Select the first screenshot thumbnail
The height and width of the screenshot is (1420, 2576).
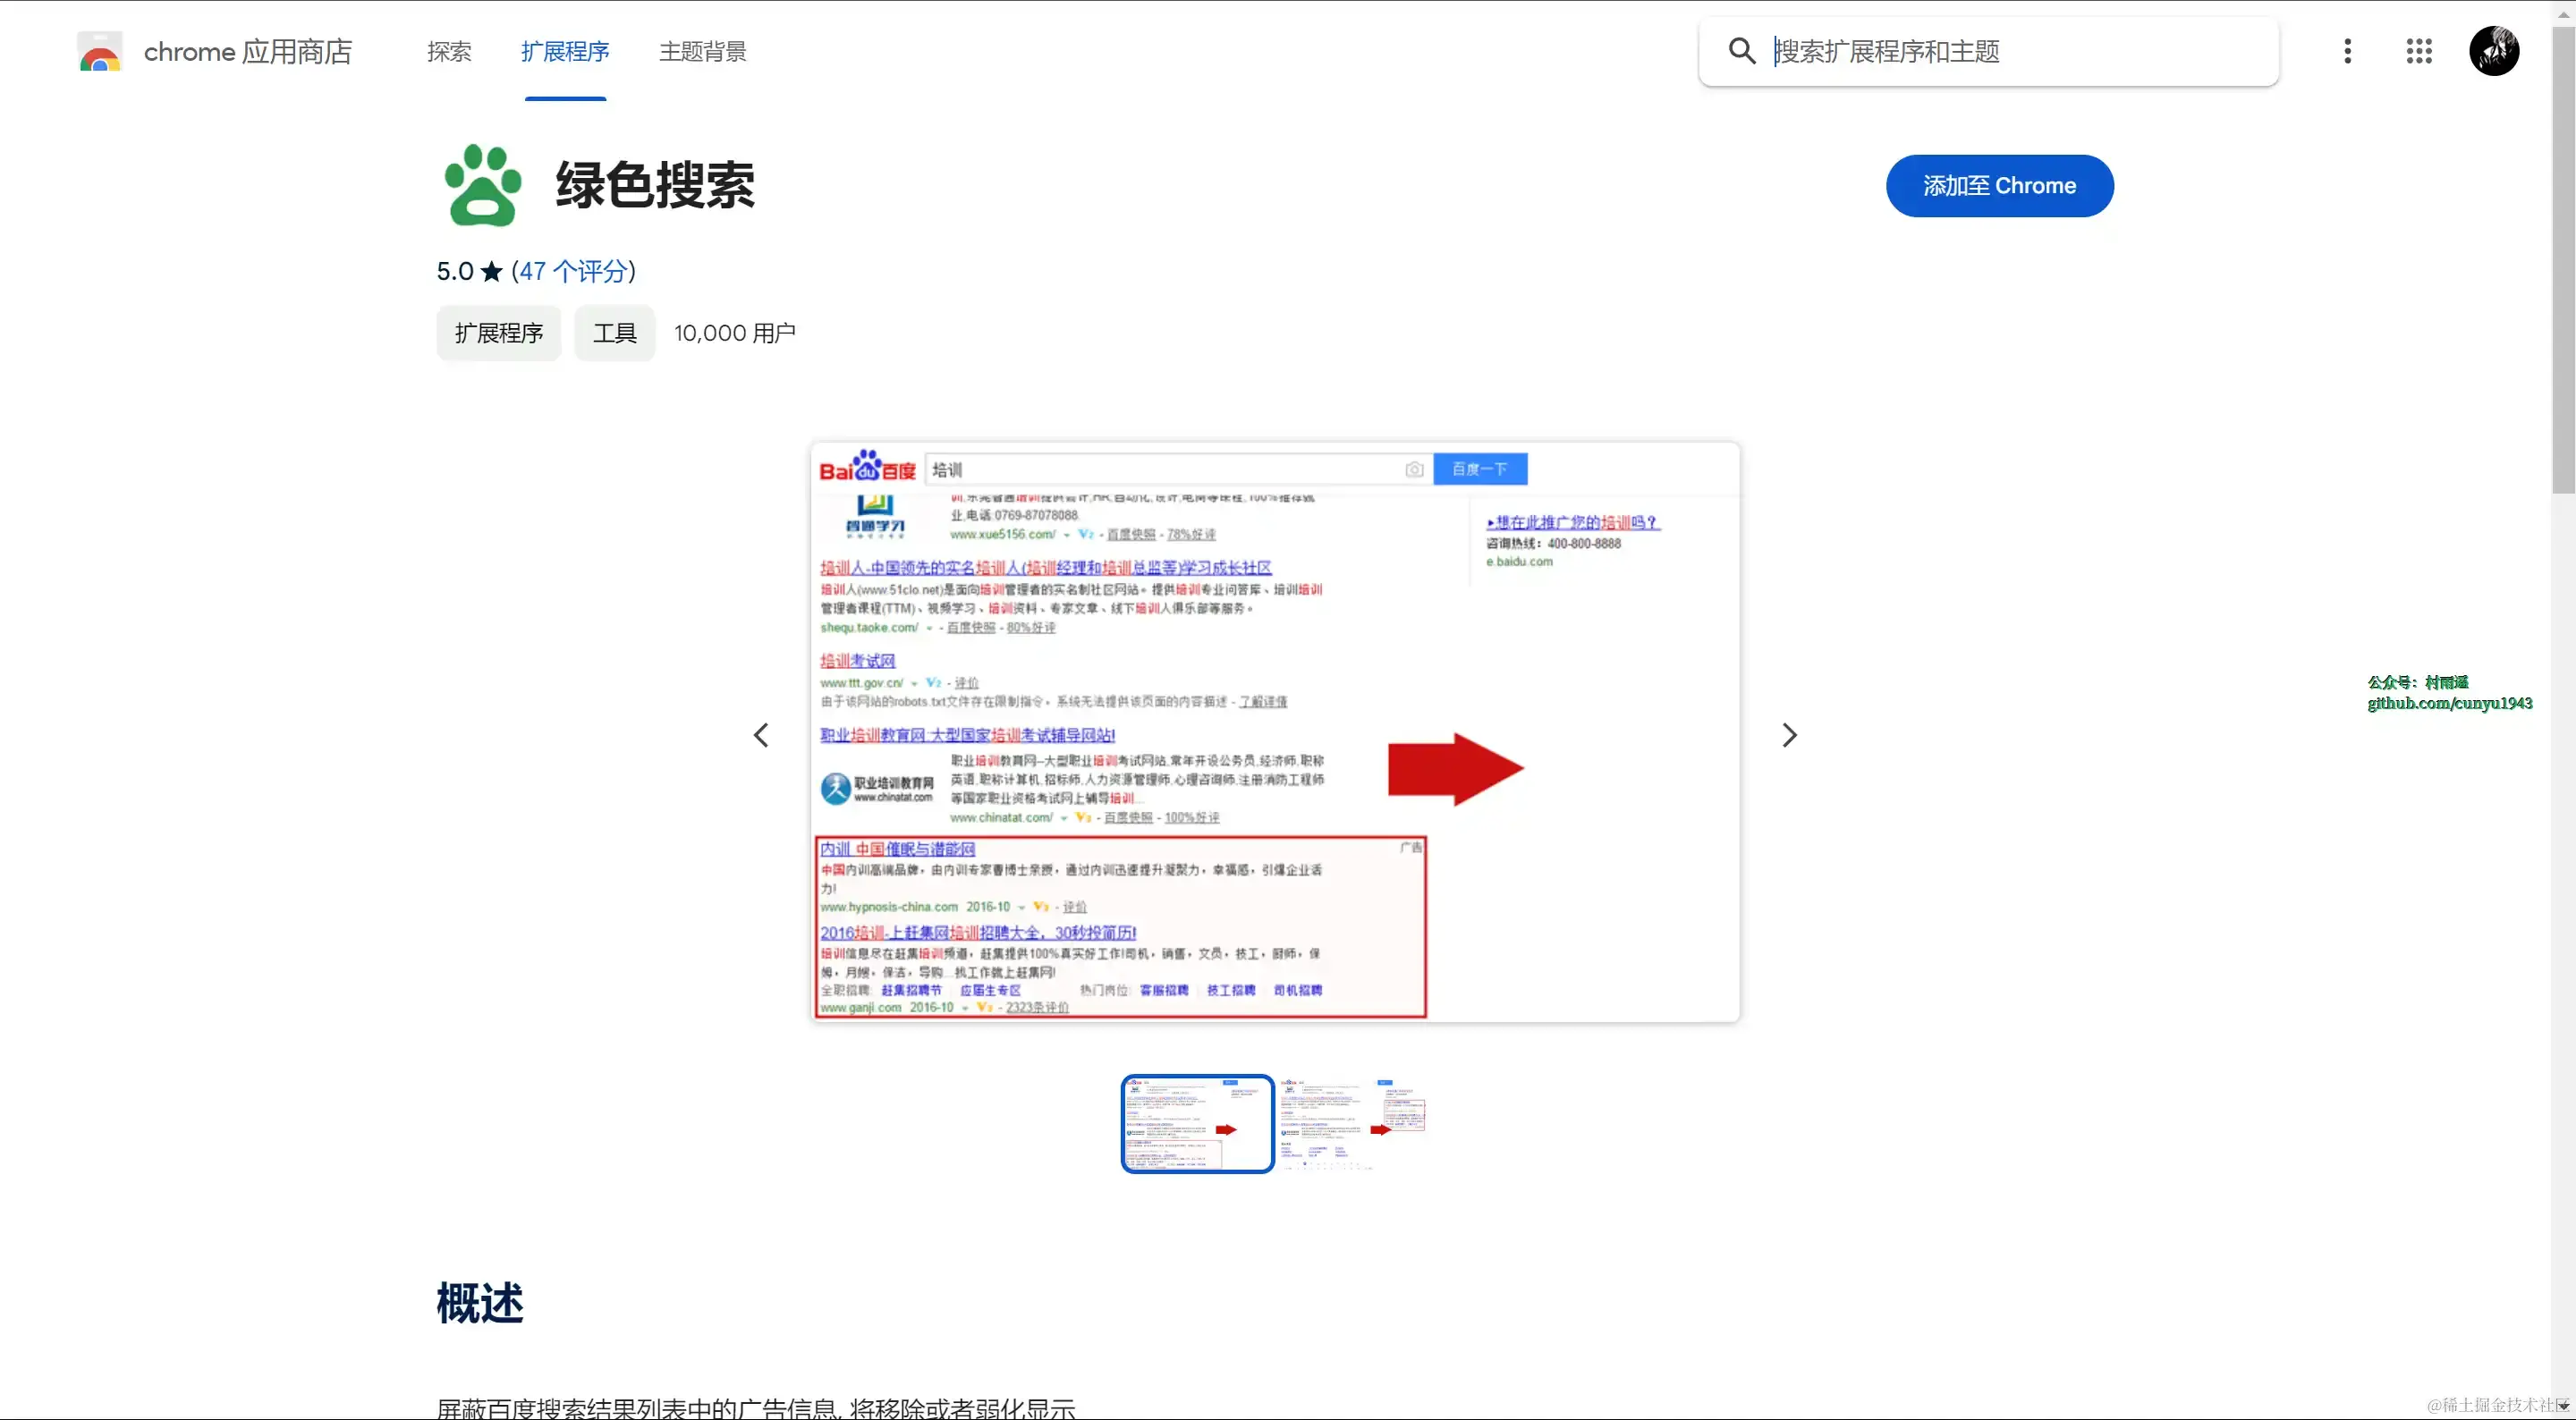click(x=1197, y=1124)
